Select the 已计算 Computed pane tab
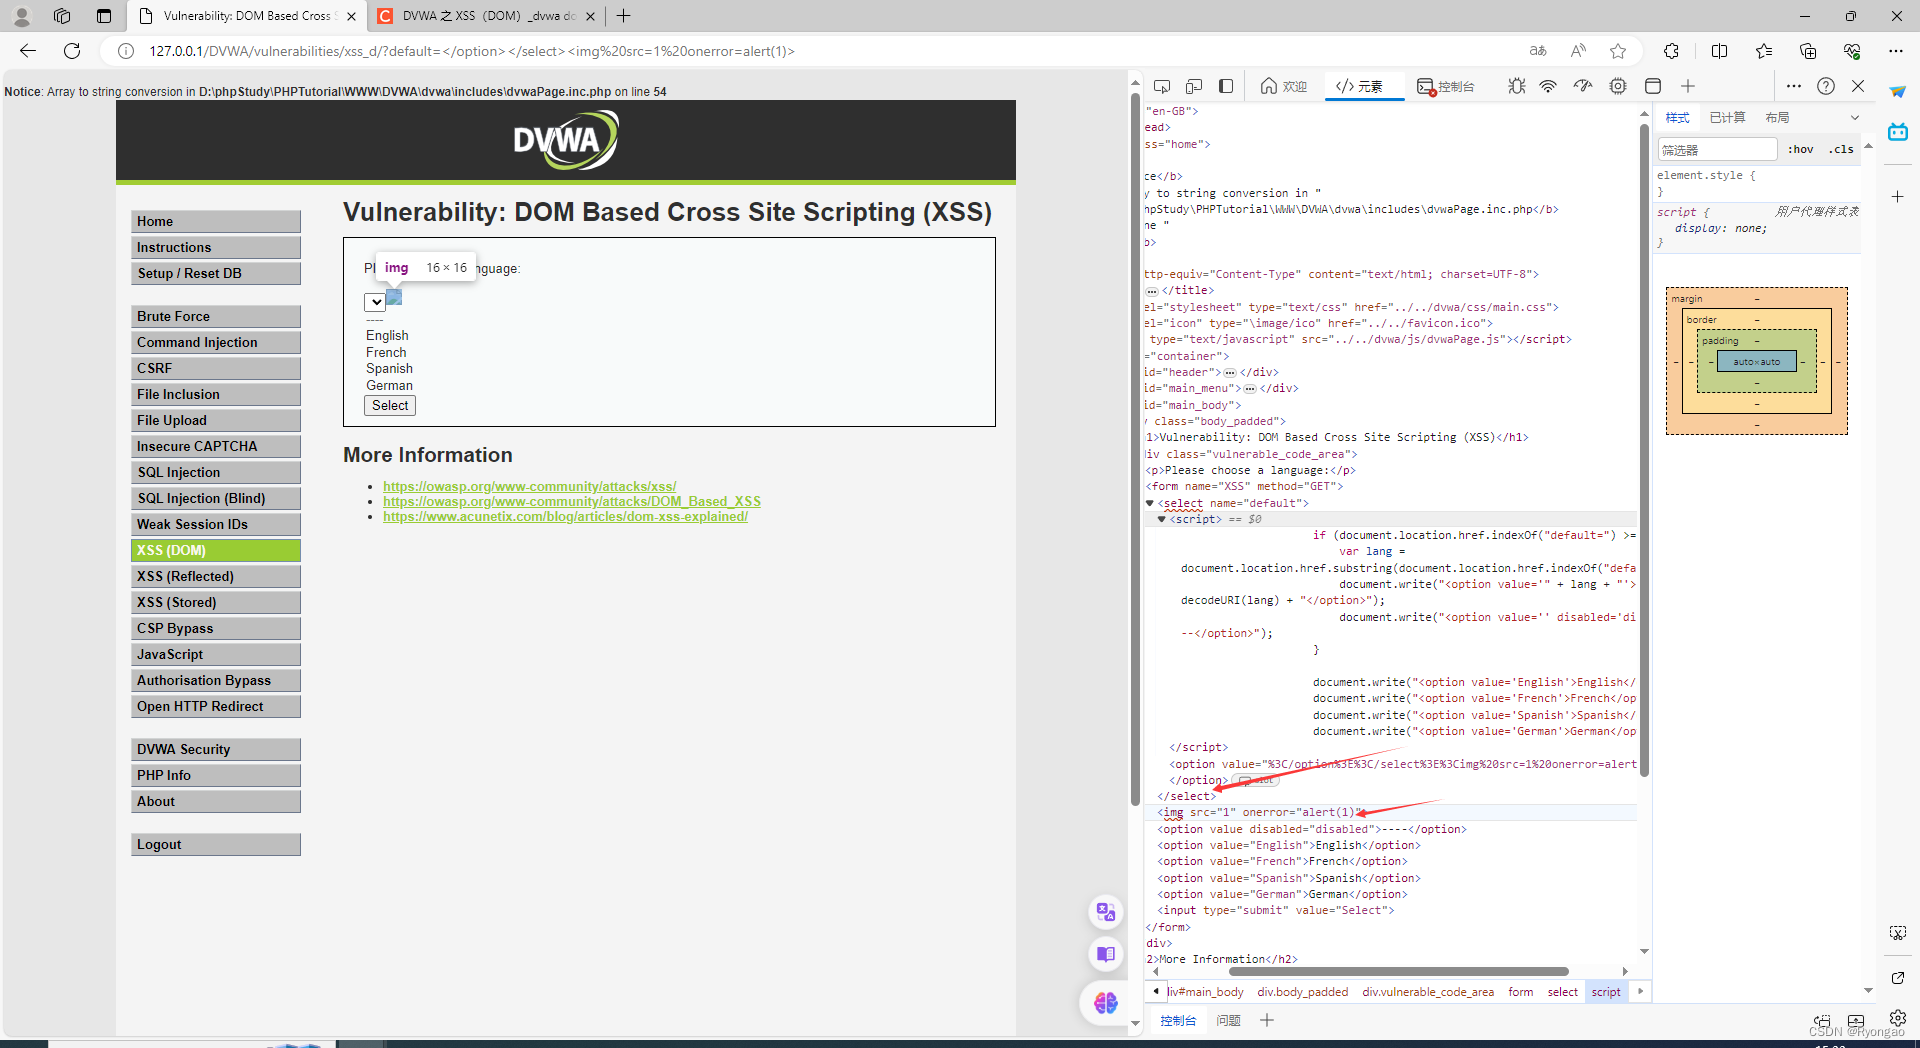 click(x=1727, y=118)
